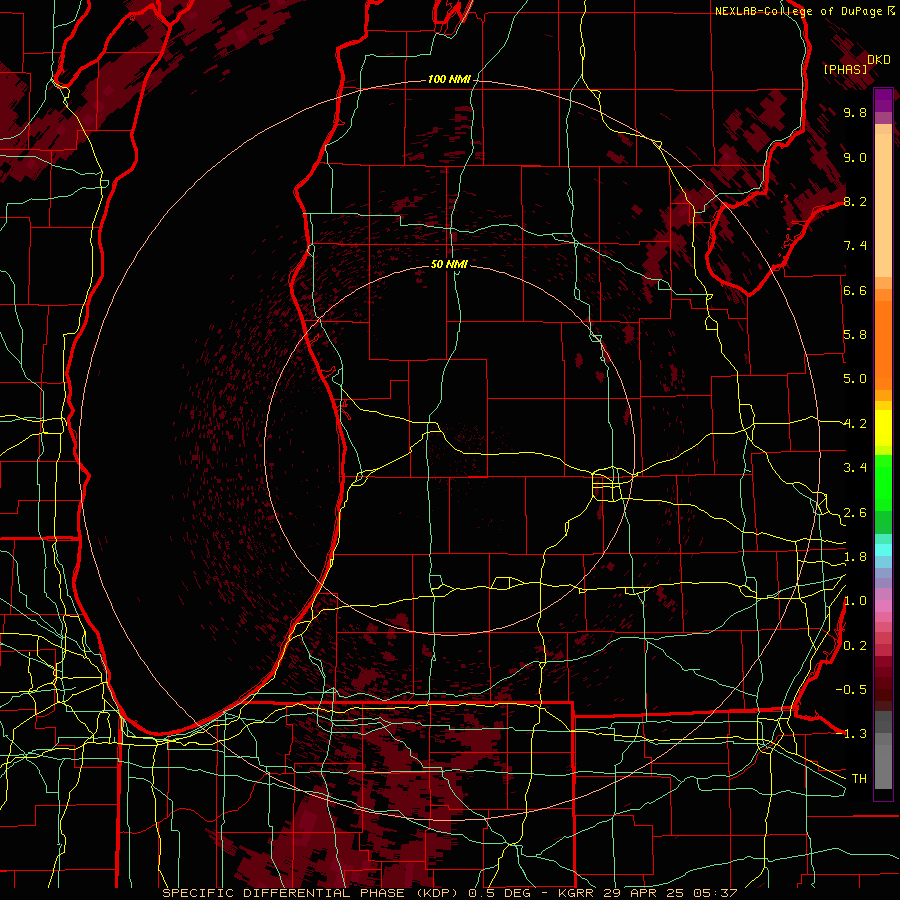Select the bright green segment of the color bar
The height and width of the screenshot is (900, 900).
(x=883, y=482)
